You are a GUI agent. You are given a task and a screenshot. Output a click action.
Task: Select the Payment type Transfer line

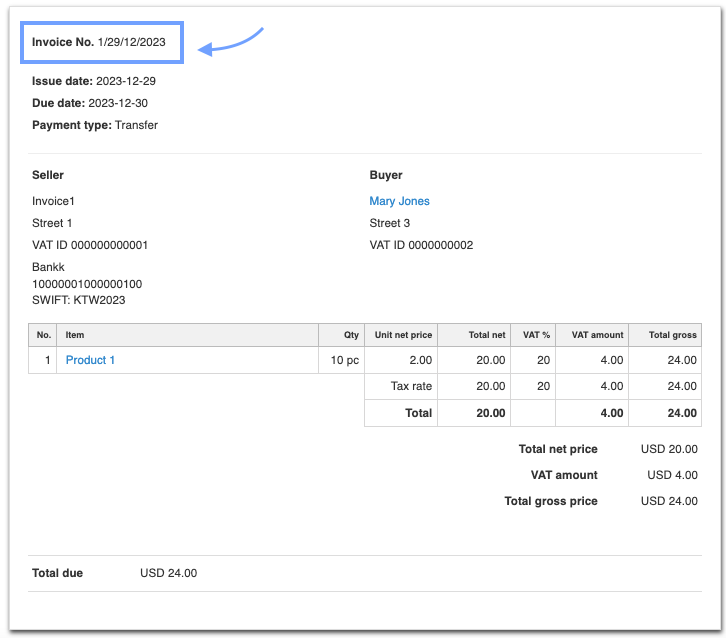coord(95,125)
